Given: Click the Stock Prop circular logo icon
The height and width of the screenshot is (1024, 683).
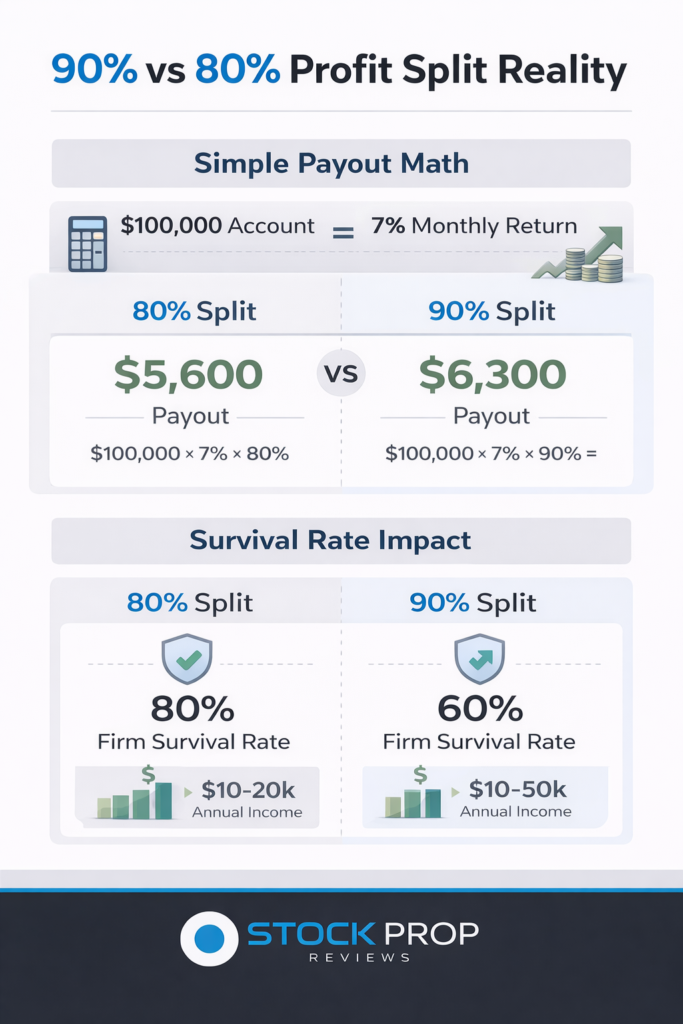Looking at the screenshot, I should (x=209, y=939).
